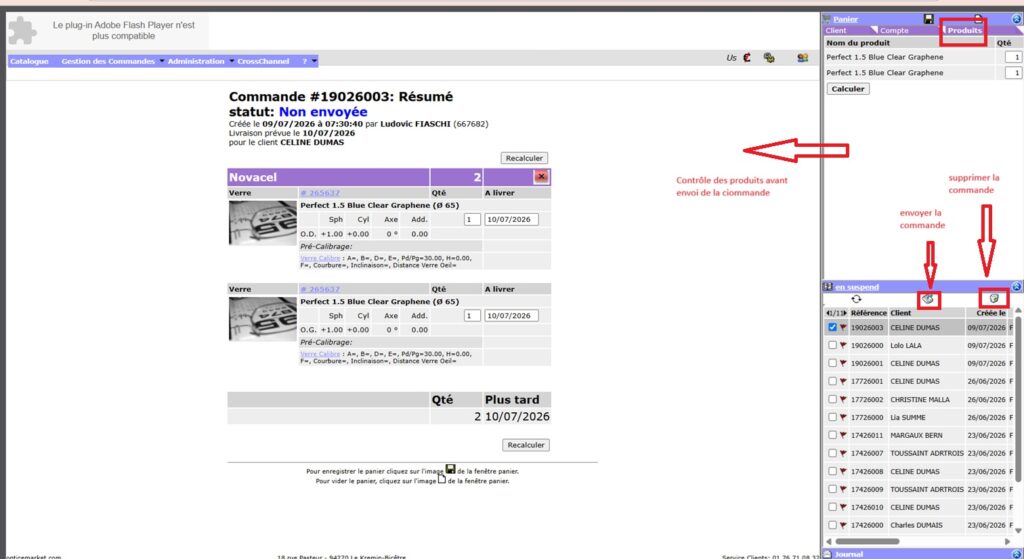Click the send order icon in en suspend toolbar
1024x559 pixels.
pyautogui.click(x=928, y=299)
